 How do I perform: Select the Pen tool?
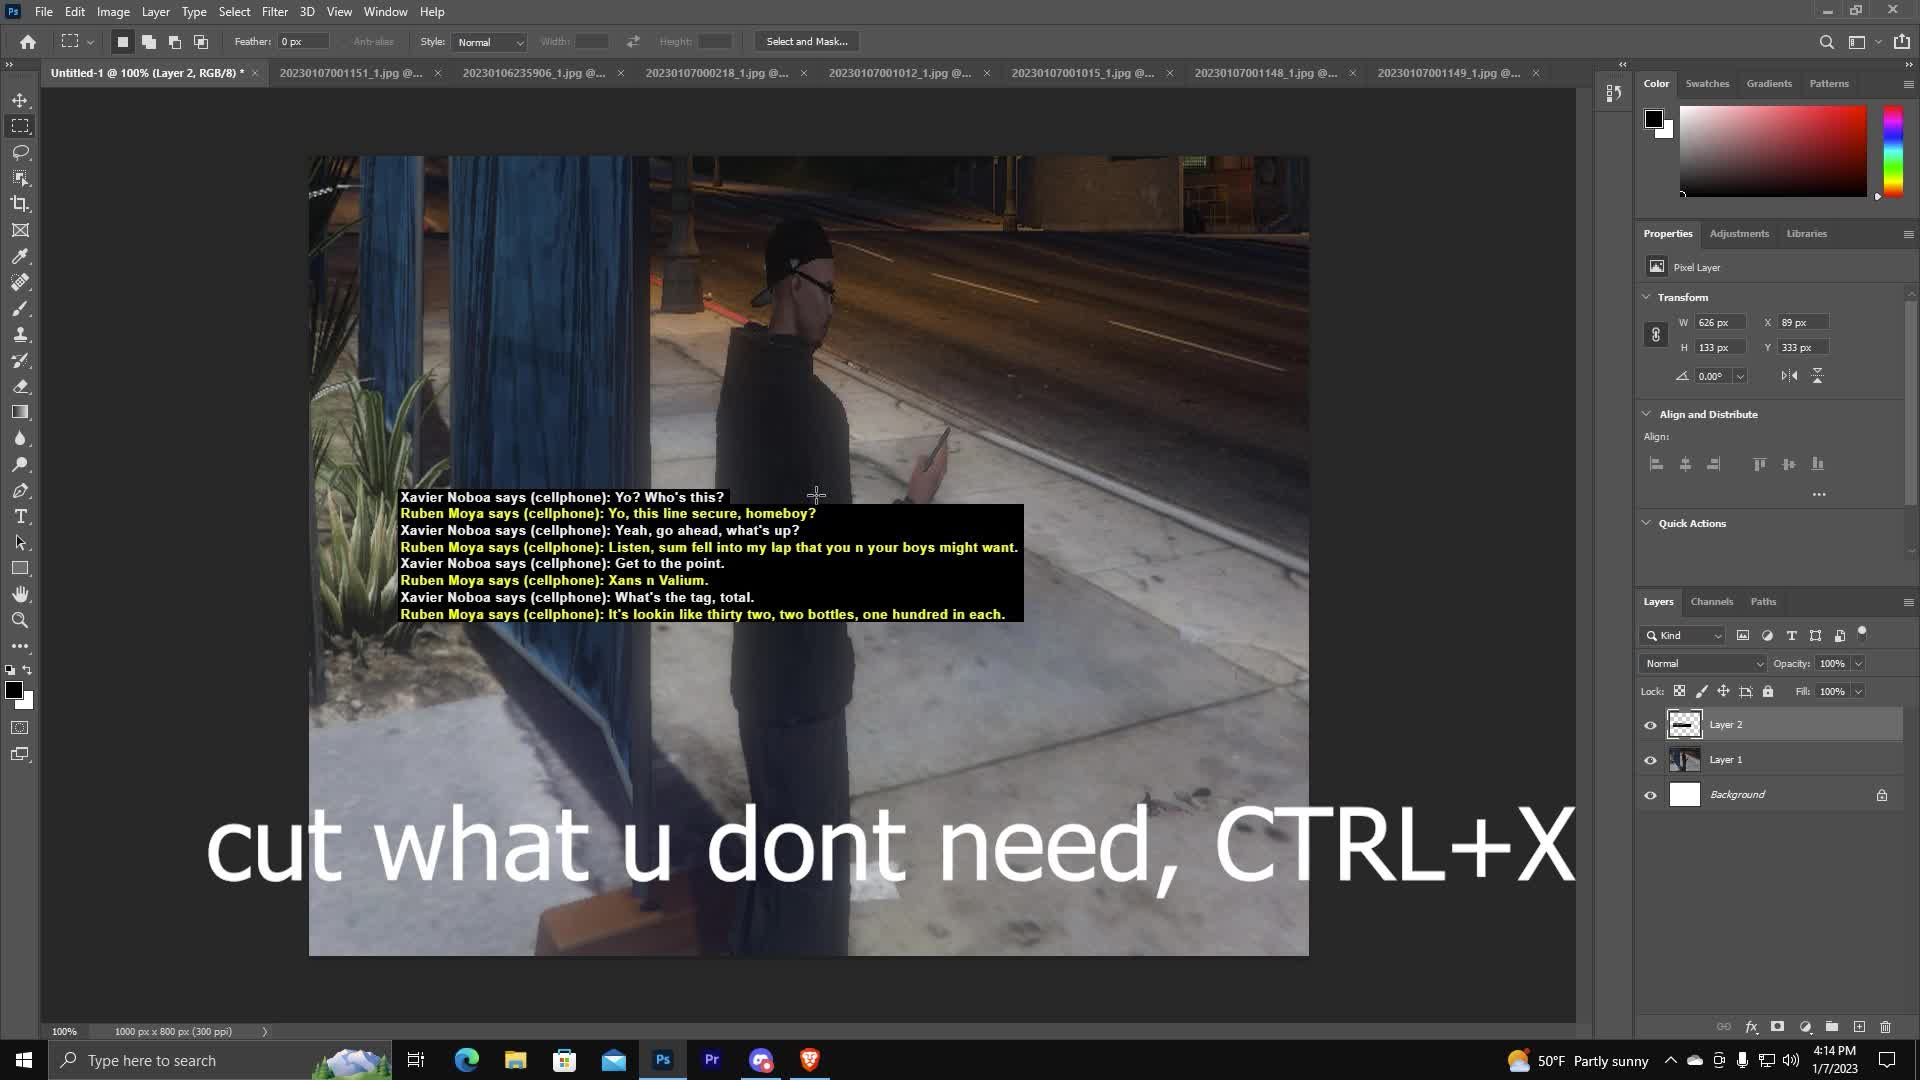(x=20, y=490)
